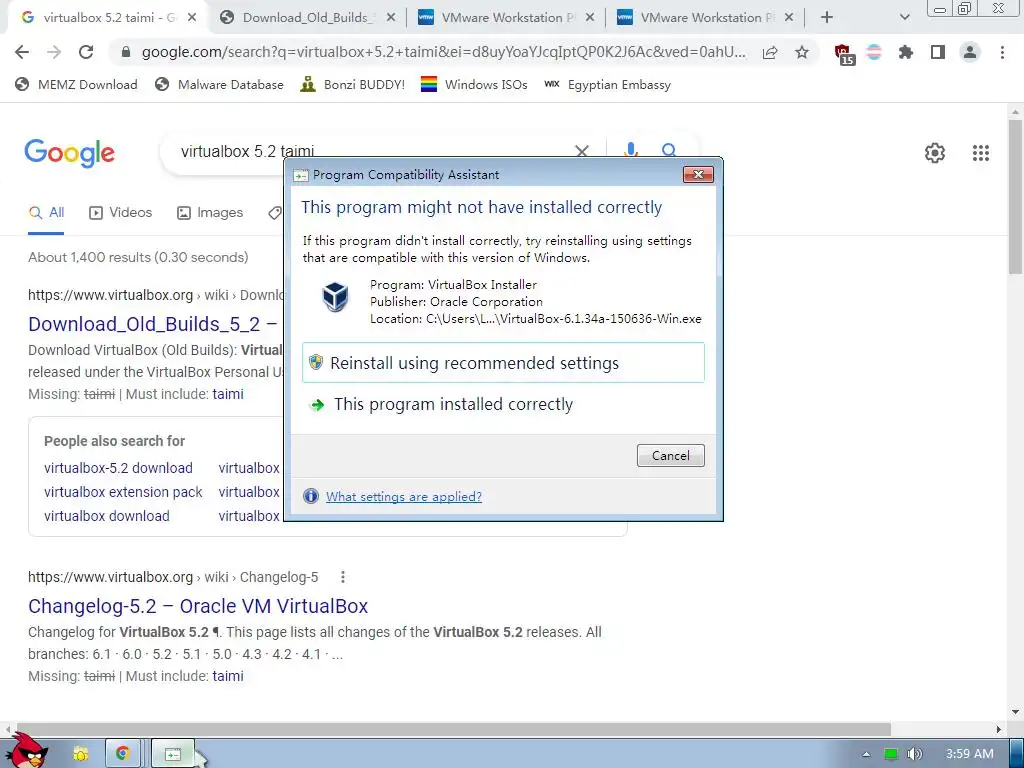1024x768 pixels.
Task: Click the address bar URL field
Action: pyautogui.click(x=443, y=52)
